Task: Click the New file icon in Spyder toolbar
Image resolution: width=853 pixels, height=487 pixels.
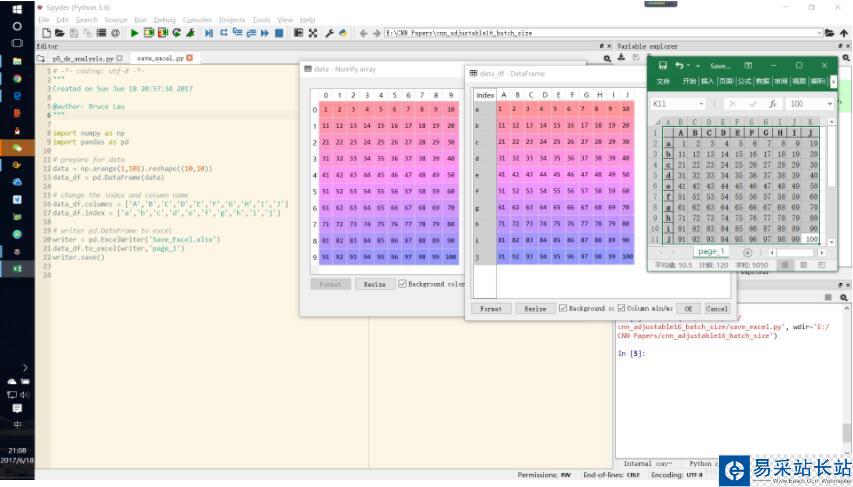Action: tap(46, 33)
